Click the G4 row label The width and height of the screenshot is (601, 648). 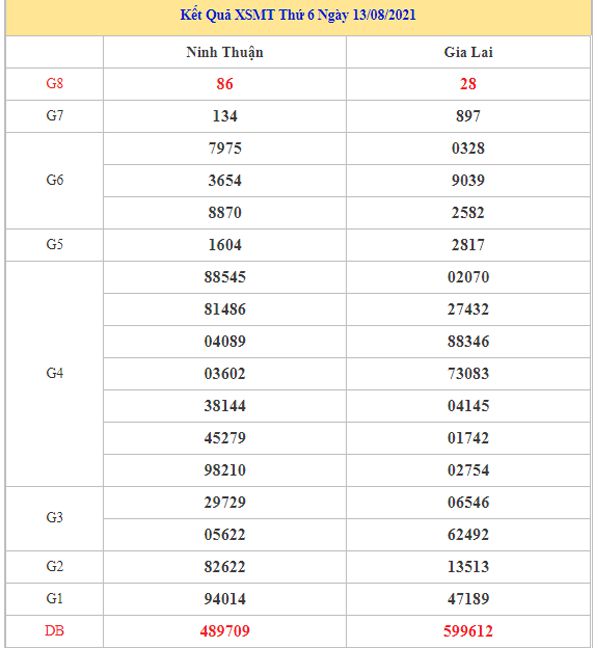coord(55,374)
